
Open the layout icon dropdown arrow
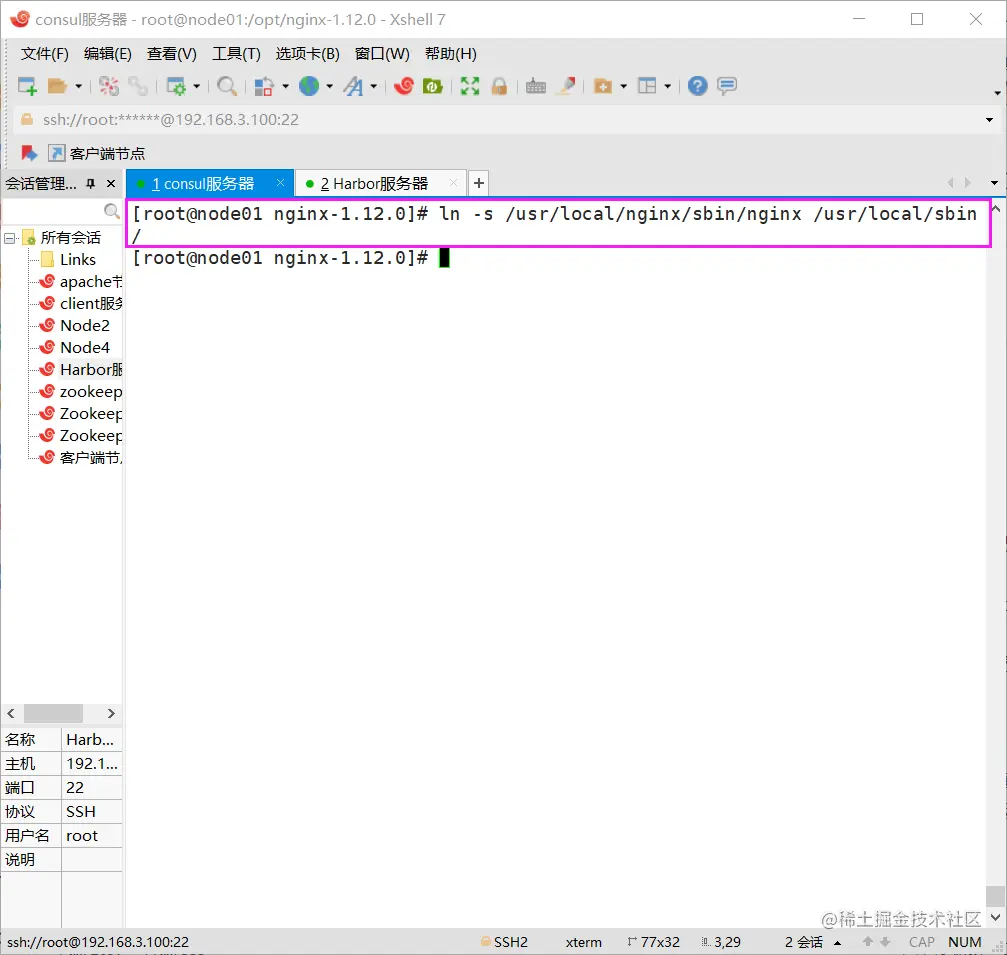point(668,85)
